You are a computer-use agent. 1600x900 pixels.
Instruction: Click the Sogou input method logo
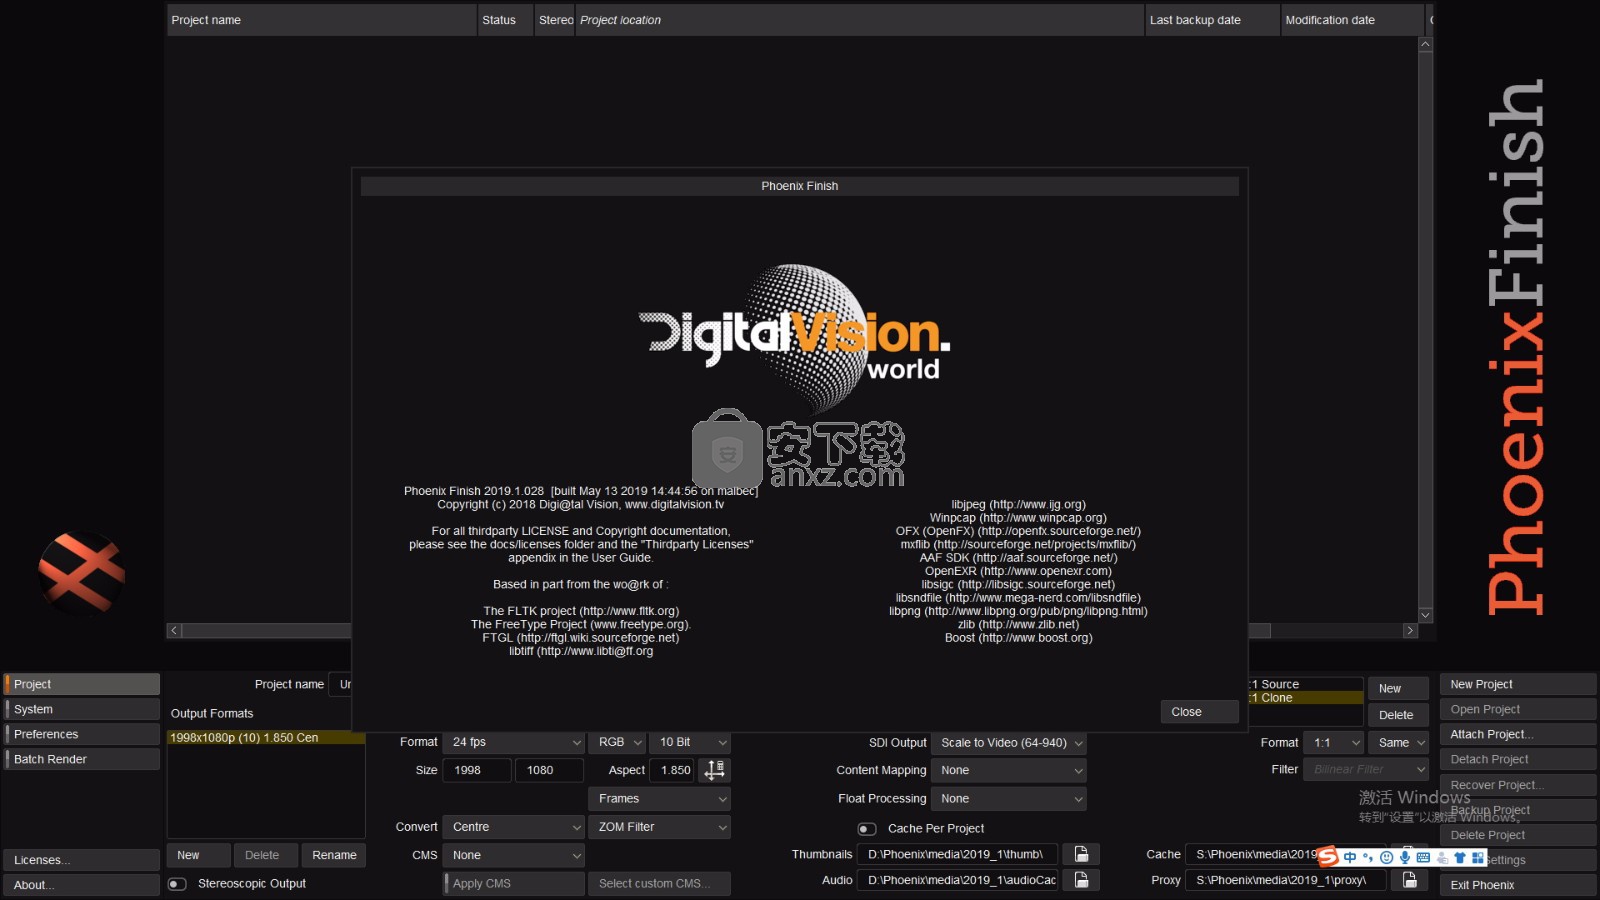pyautogui.click(x=1328, y=857)
